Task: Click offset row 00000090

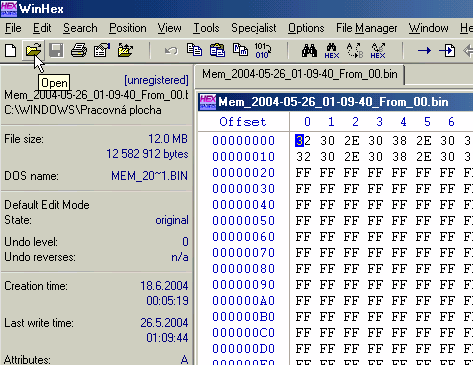Action: [243, 285]
